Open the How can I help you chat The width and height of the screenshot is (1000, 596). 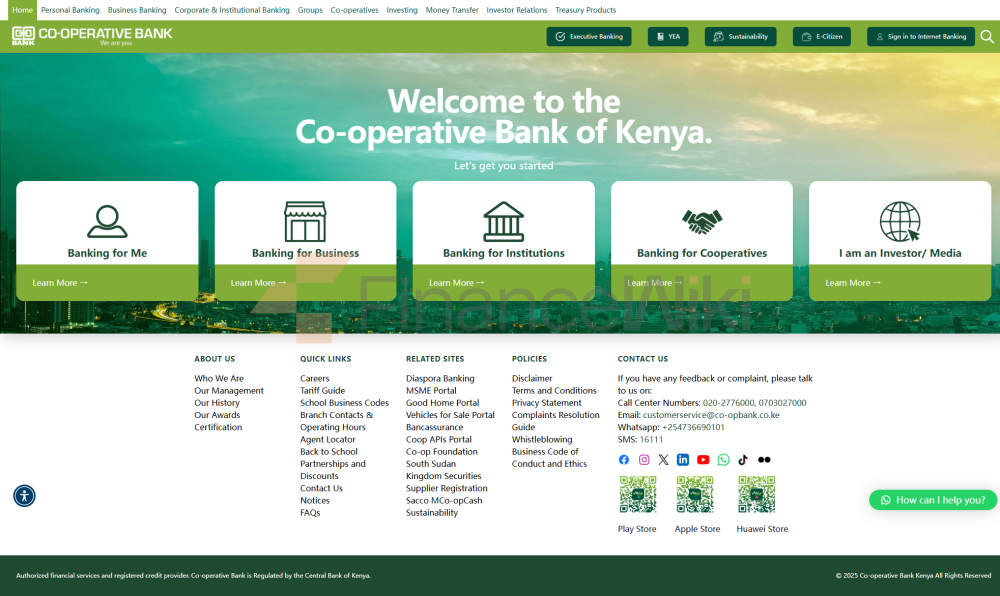click(x=932, y=500)
